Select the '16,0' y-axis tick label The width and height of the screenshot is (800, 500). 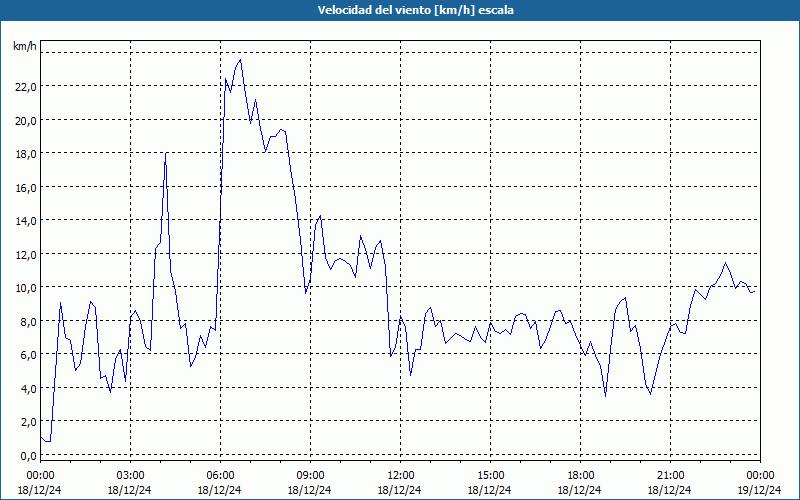pos(26,187)
